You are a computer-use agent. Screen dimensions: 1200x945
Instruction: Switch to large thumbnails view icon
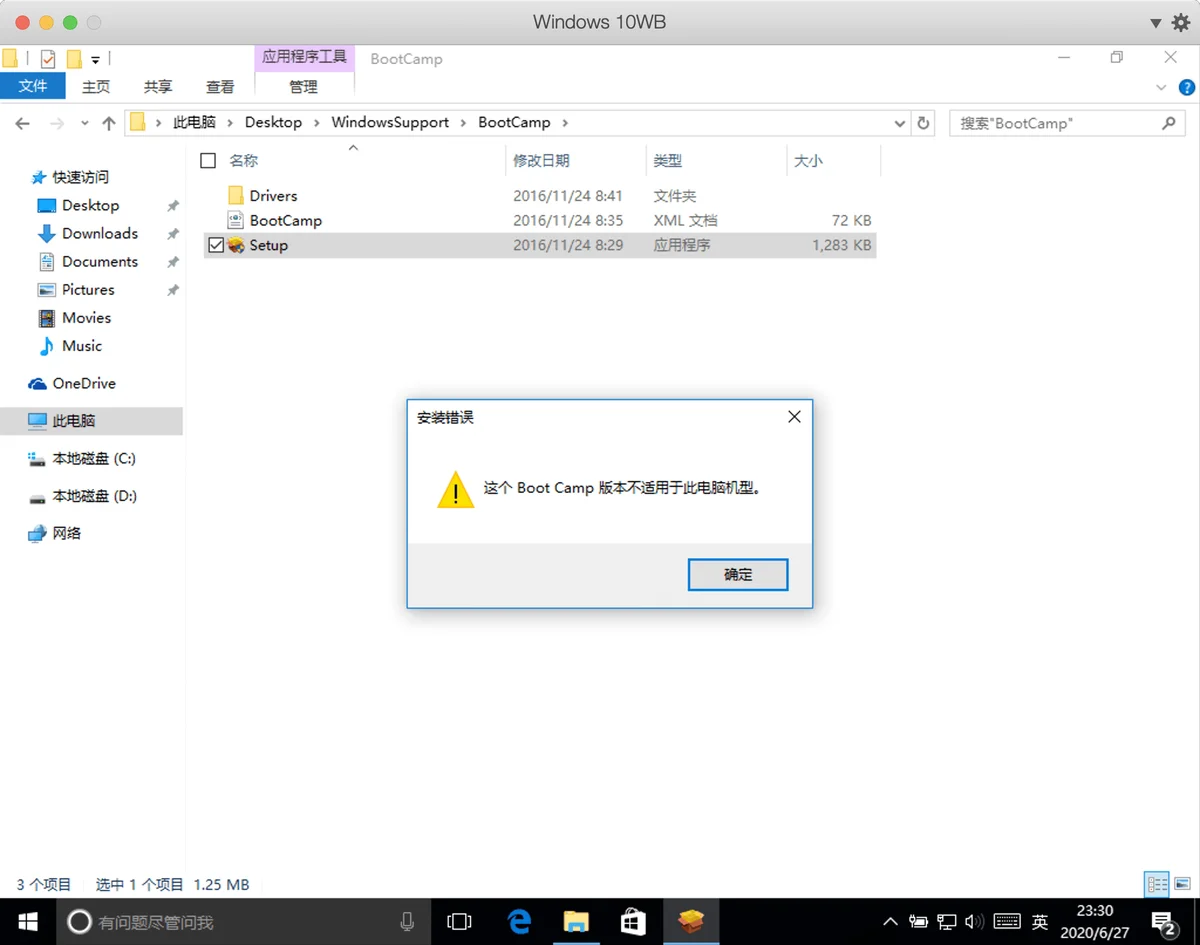(1182, 884)
